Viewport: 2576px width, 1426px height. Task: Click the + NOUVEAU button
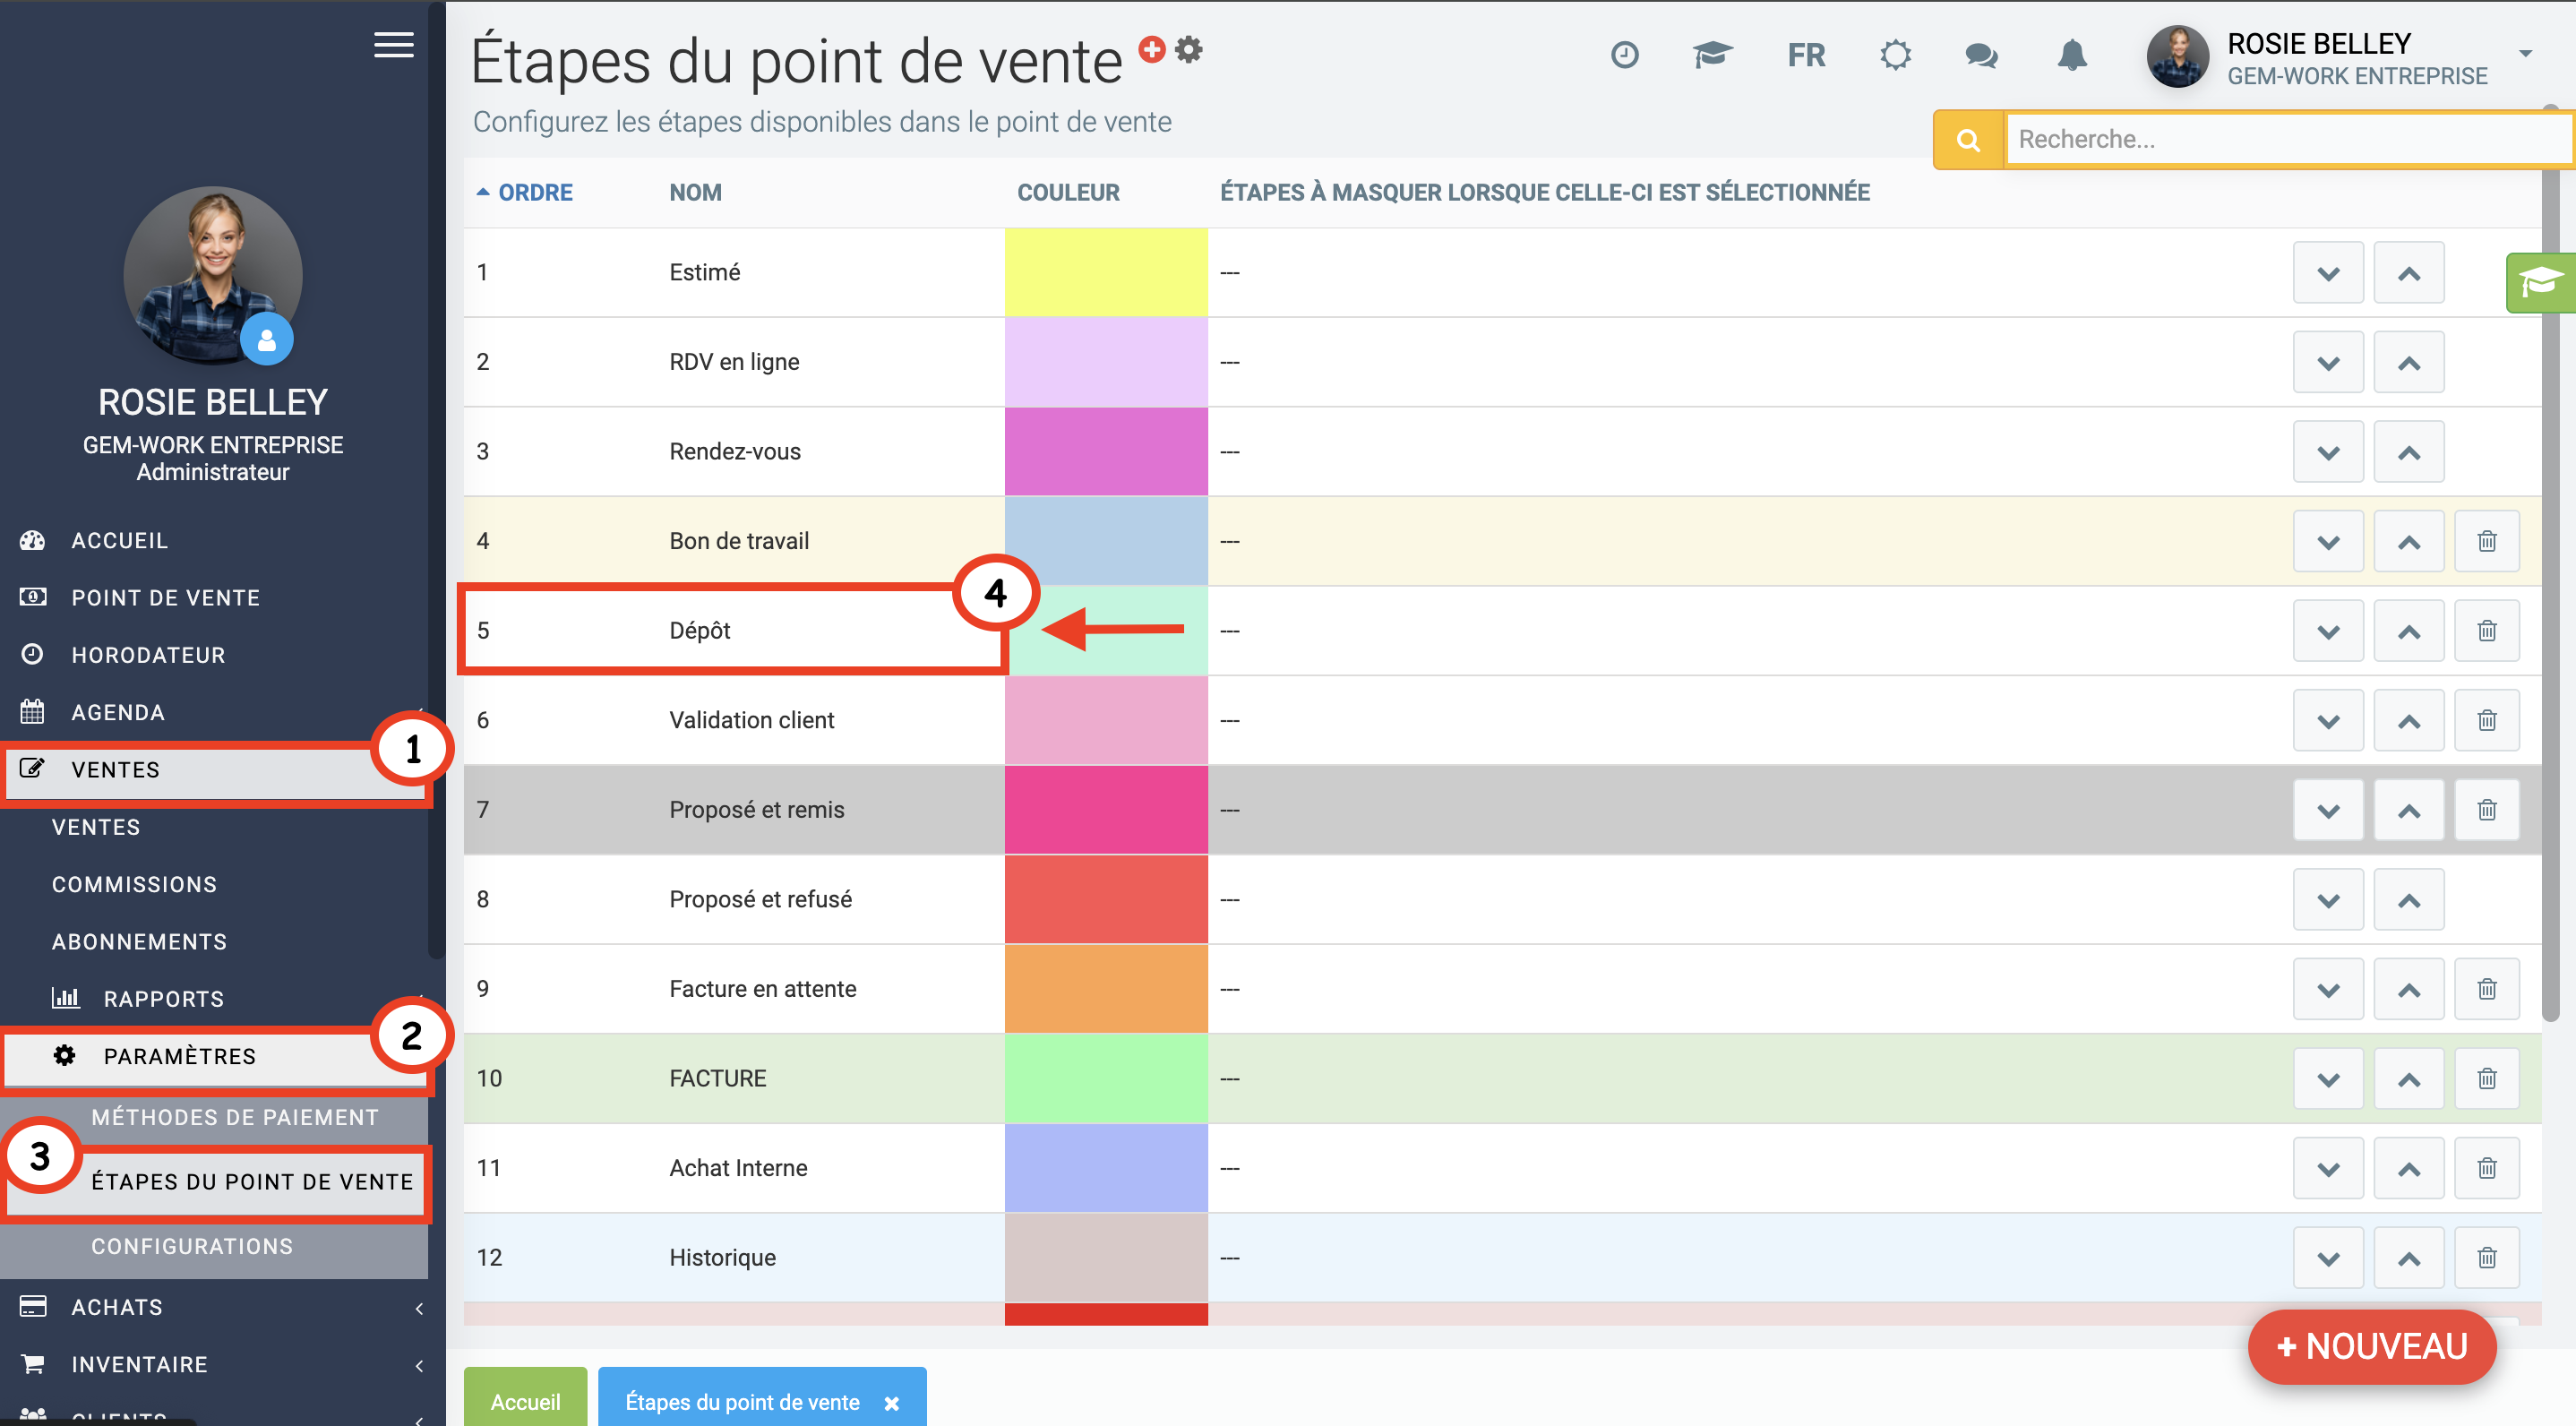coord(2371,1346)
